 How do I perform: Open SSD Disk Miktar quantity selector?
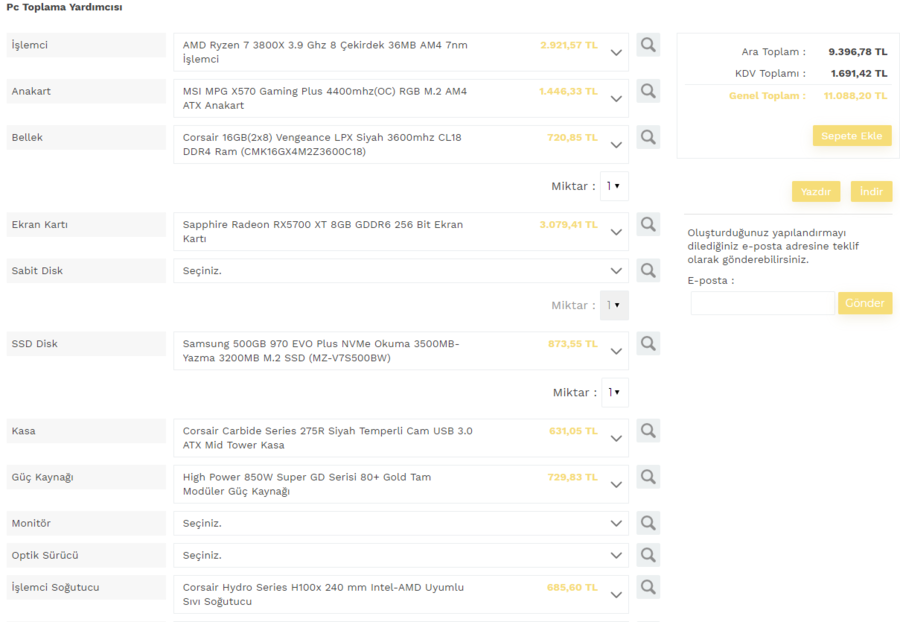[614, 392]
